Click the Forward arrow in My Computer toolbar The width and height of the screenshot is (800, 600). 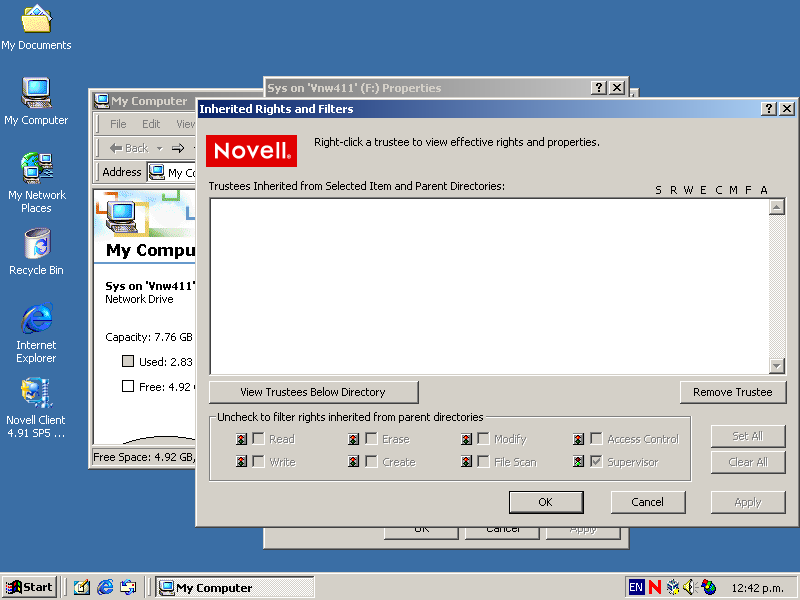178,148
